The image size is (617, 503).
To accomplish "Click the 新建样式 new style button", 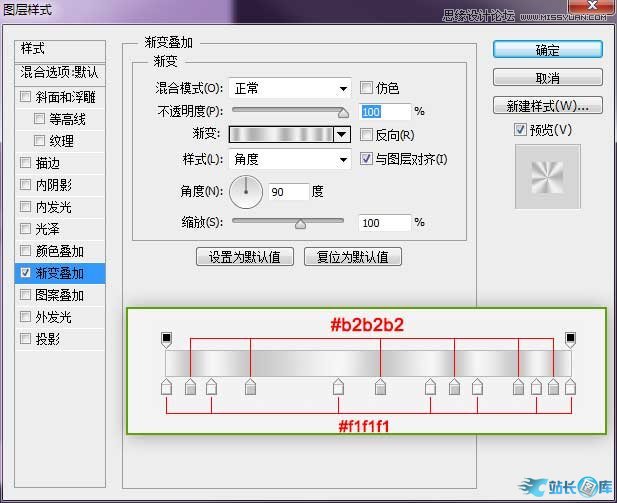I will tap(547, 106).
